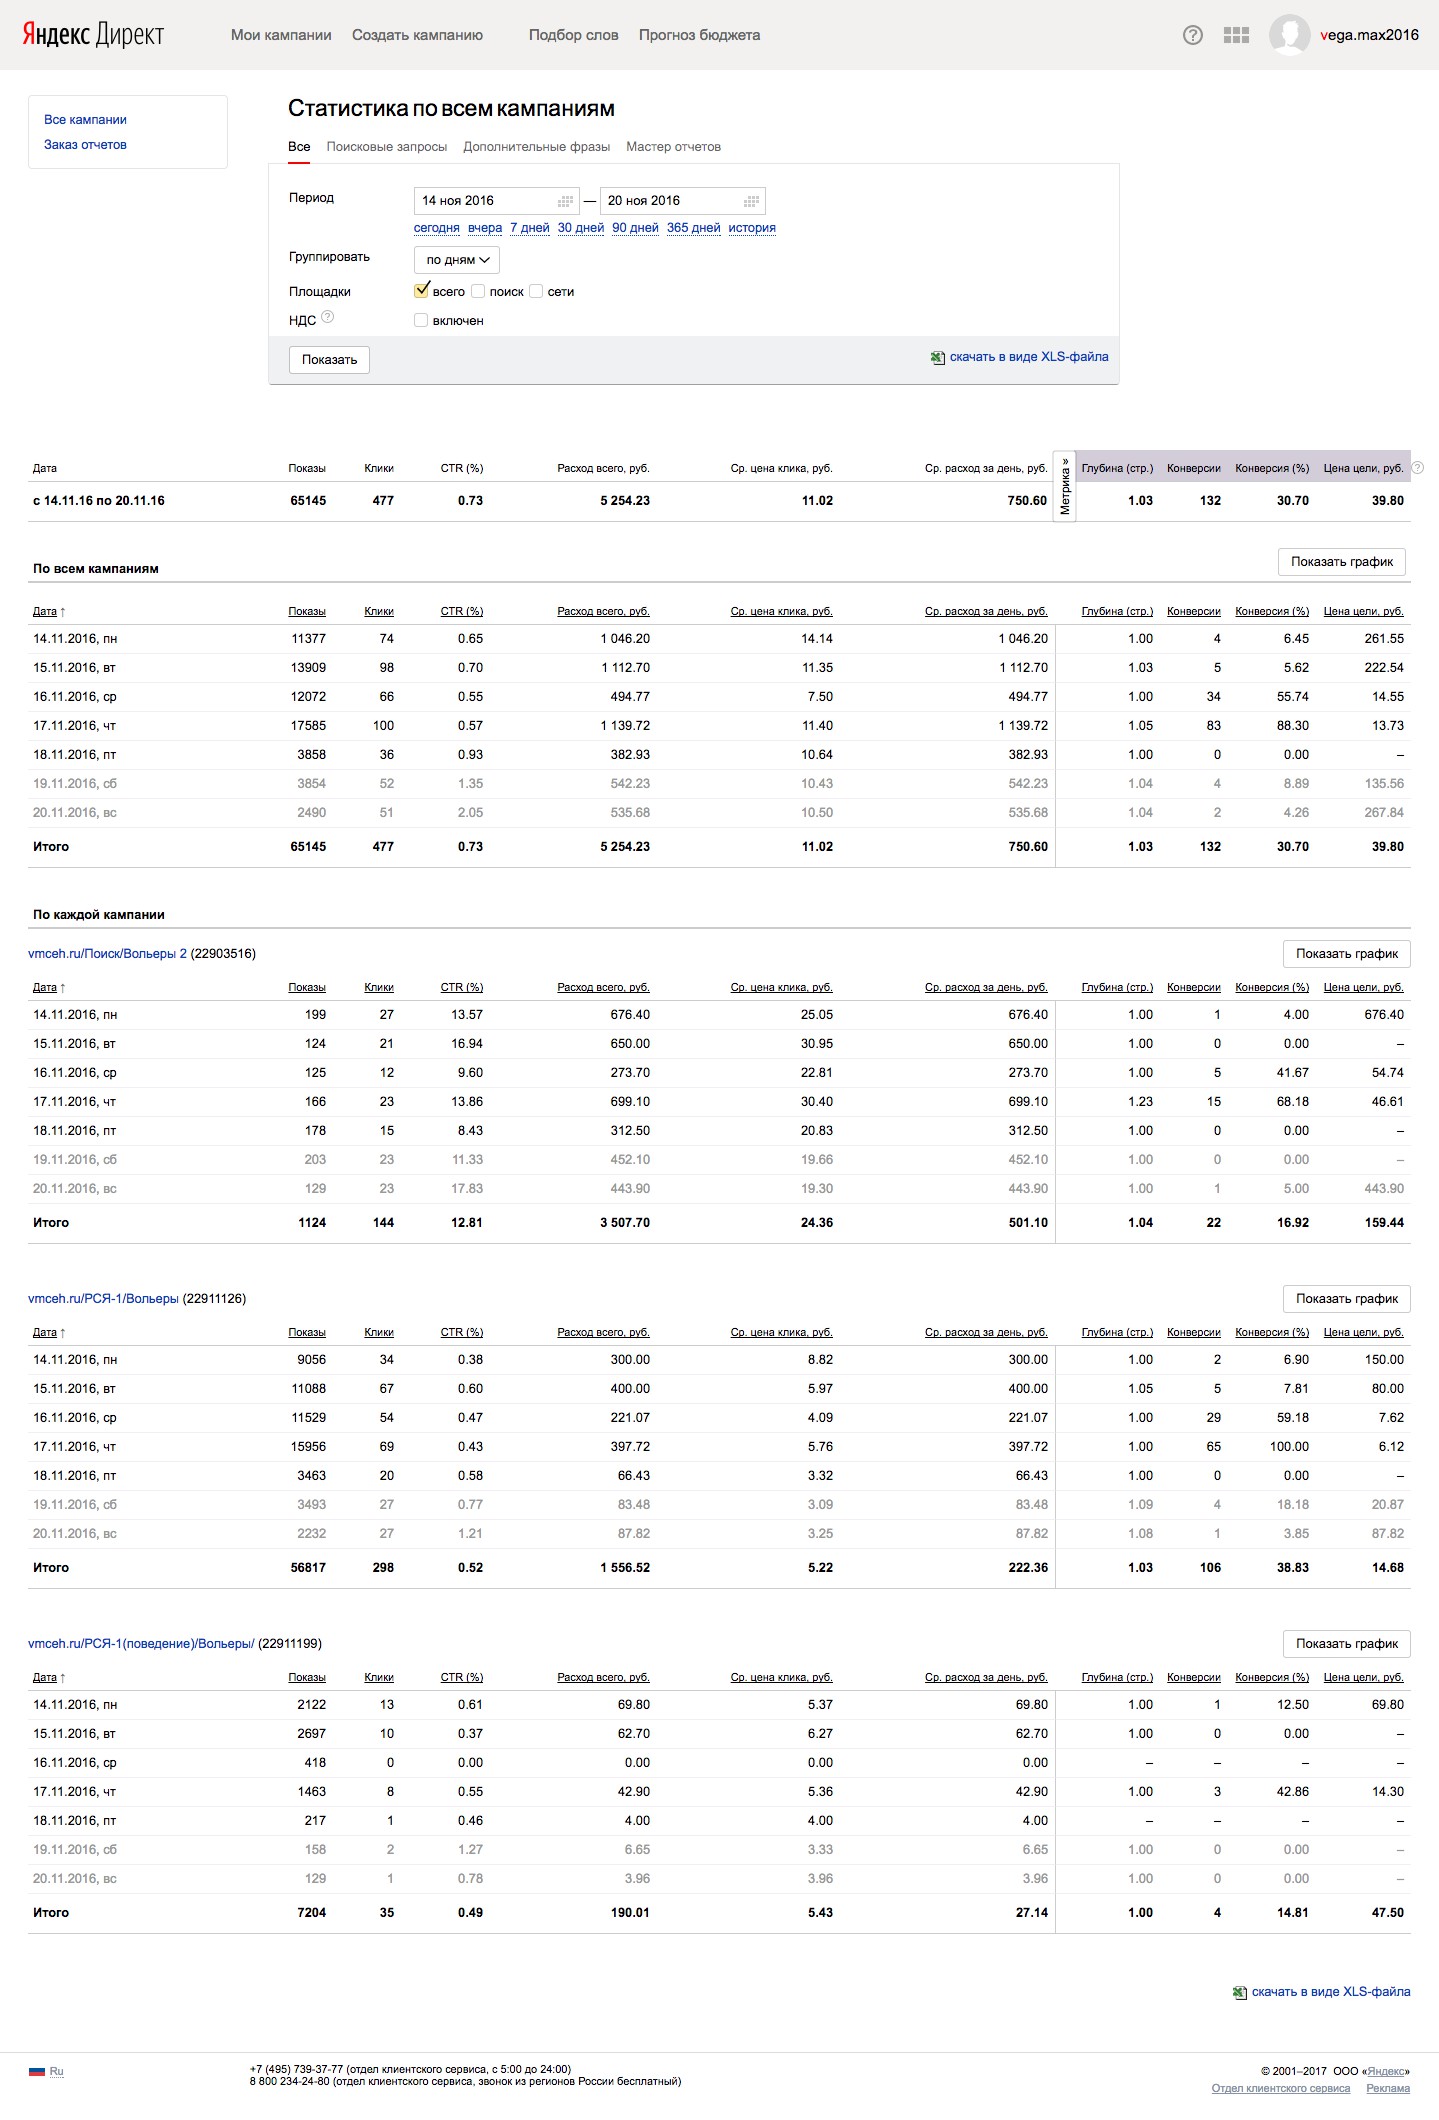This screenshot has height=2120, width=1439.
Task: Set period to '30 дней'
Action: point(581,228)
